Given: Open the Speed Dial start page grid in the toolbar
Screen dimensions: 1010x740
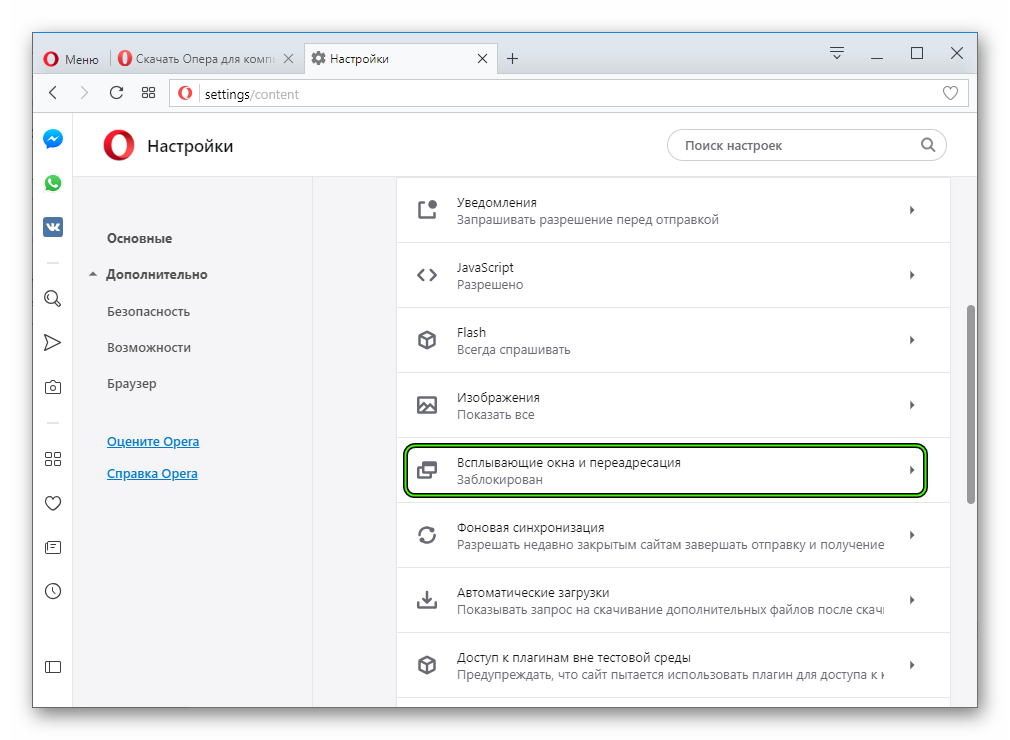Looking at the screenshot, I should click(149, 93).
